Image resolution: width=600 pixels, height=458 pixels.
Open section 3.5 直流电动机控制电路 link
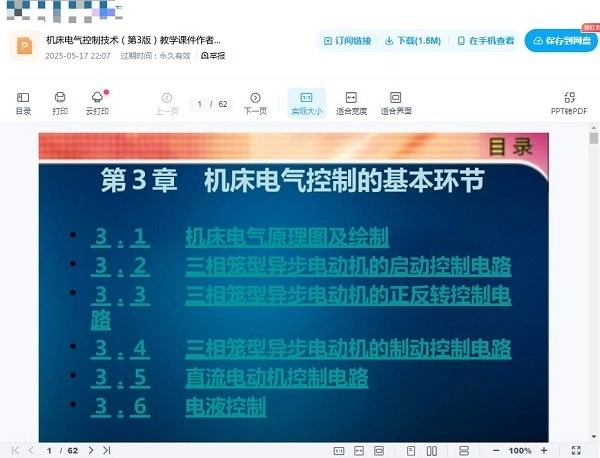[x=277, y=378]
